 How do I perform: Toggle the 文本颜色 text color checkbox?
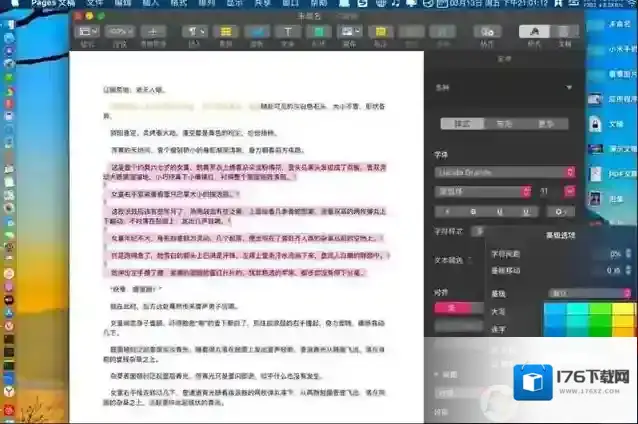[x=470, y=260]
